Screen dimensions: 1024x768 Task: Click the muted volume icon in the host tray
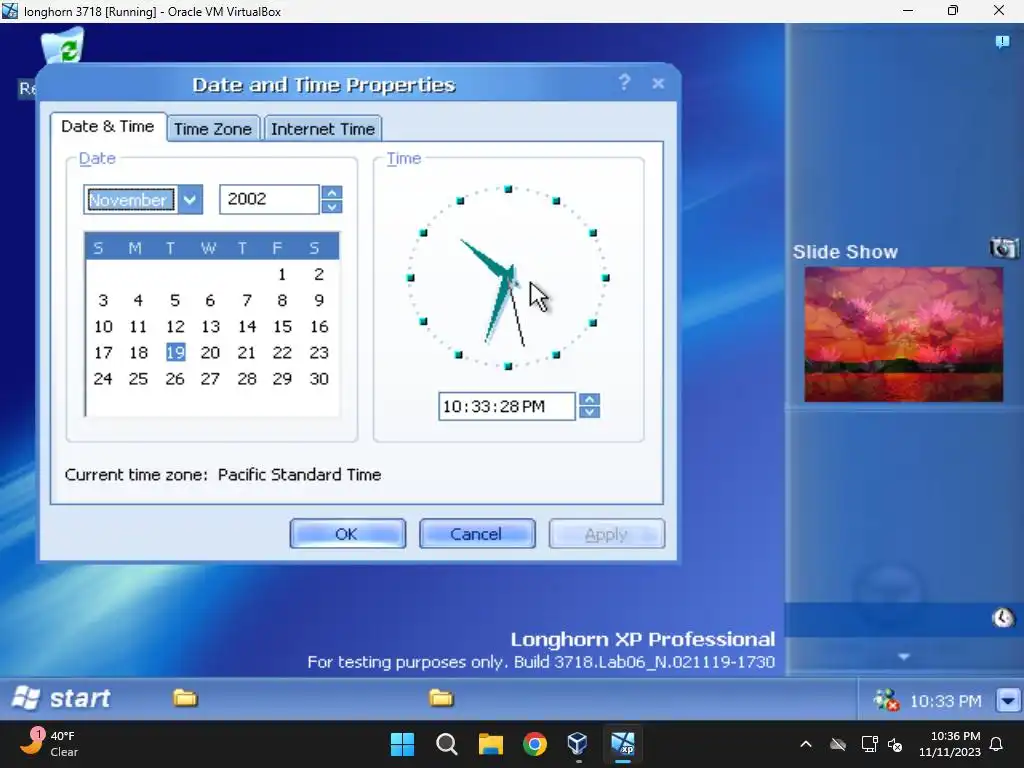[895, 744]
